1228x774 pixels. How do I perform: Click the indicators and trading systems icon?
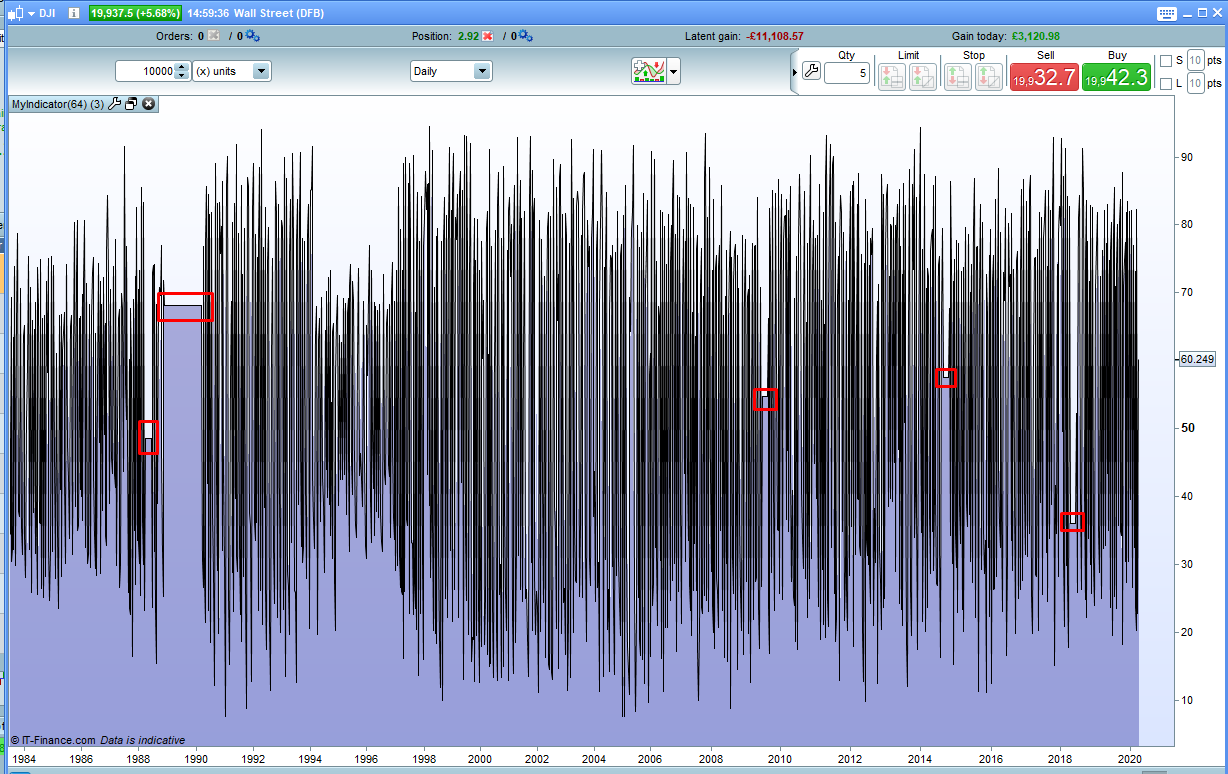pyautogui.click(x=649, y=71)
